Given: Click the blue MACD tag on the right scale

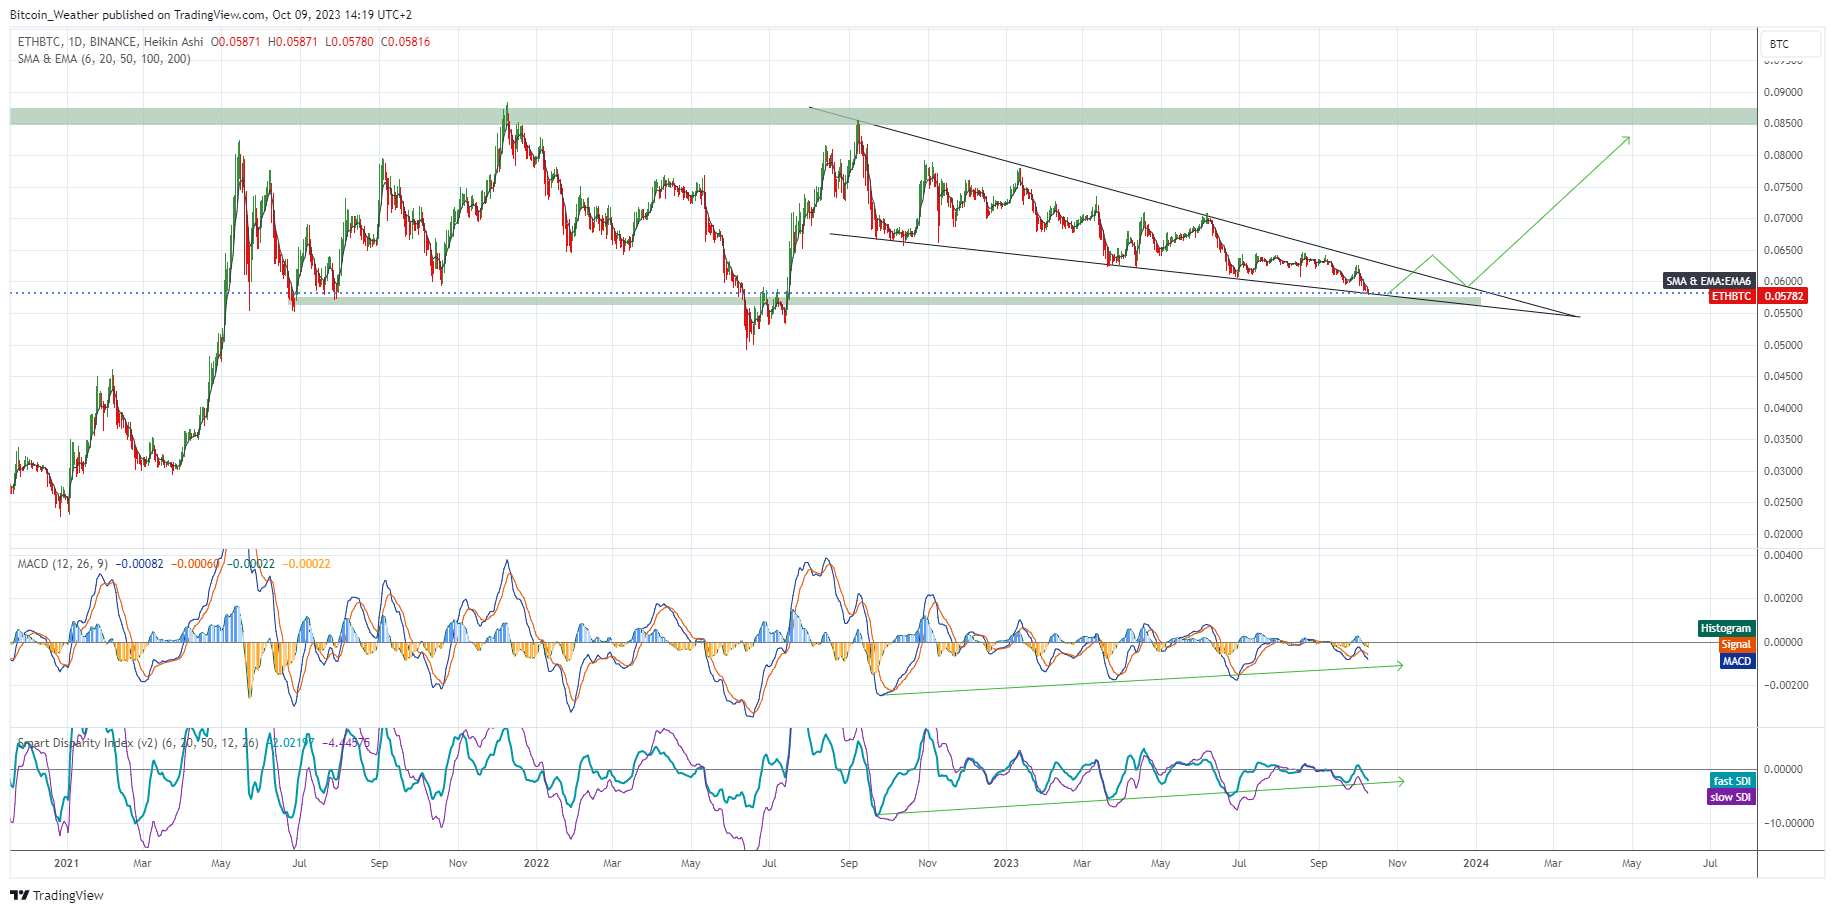Looking at the screenshot, I should [1737, 661].
